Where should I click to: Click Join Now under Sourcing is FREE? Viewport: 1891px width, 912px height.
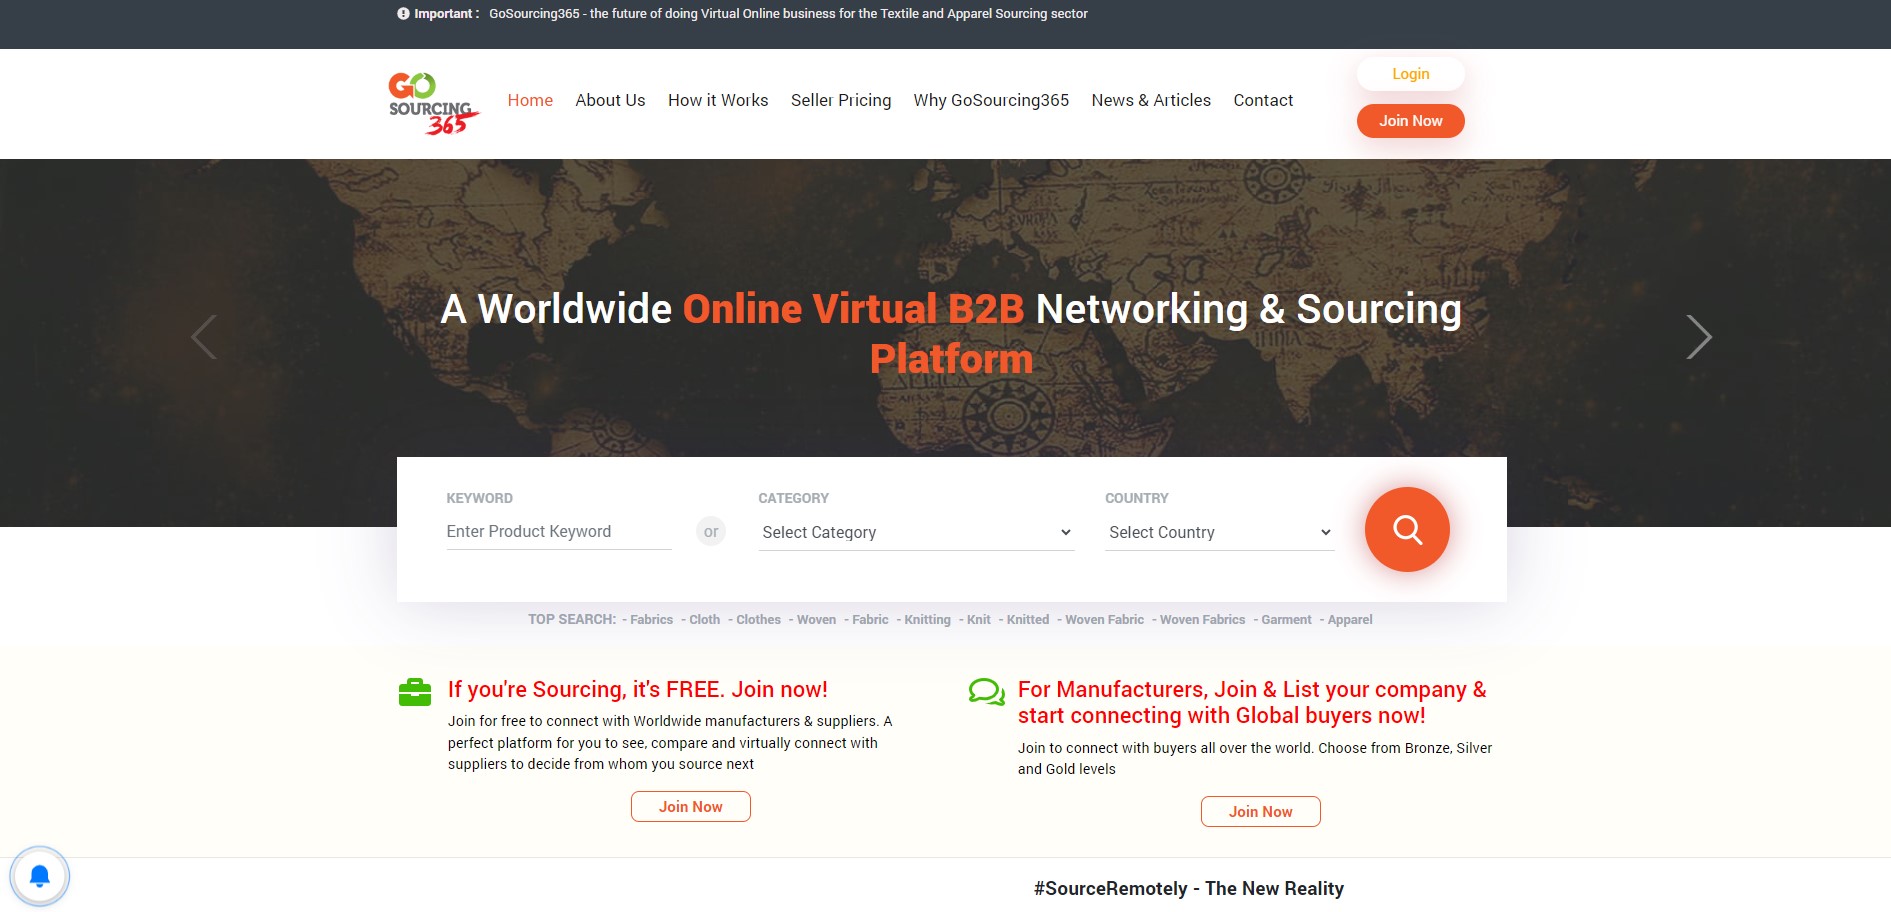tap(691, 807)
